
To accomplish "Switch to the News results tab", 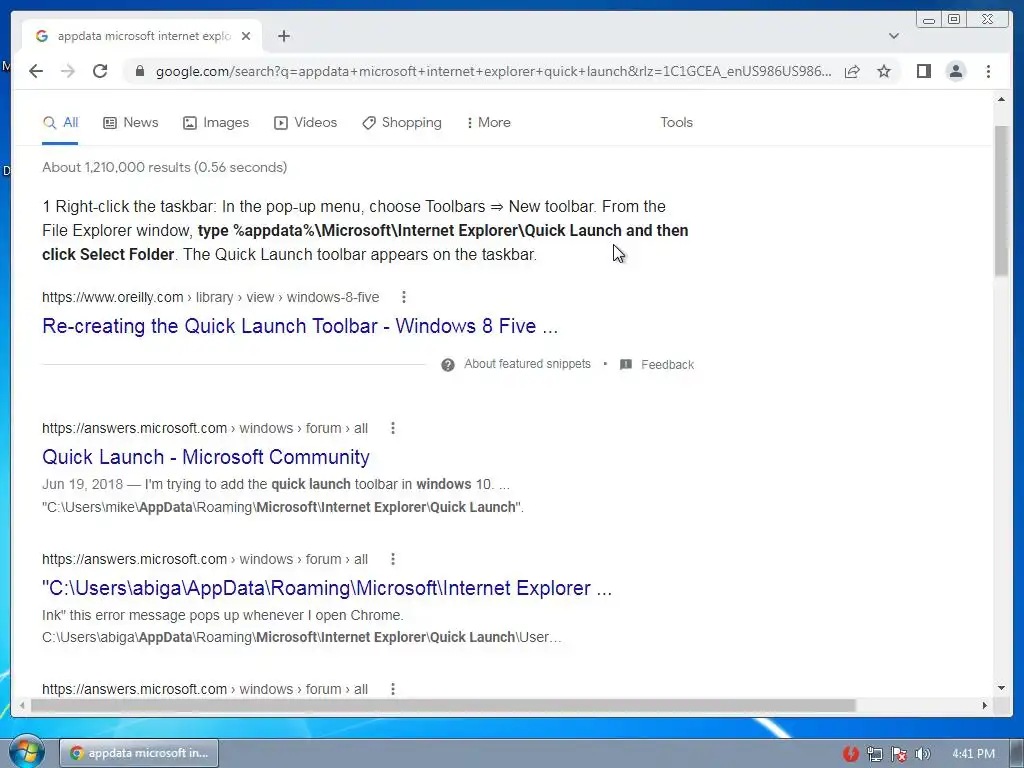I will point(131,123).
